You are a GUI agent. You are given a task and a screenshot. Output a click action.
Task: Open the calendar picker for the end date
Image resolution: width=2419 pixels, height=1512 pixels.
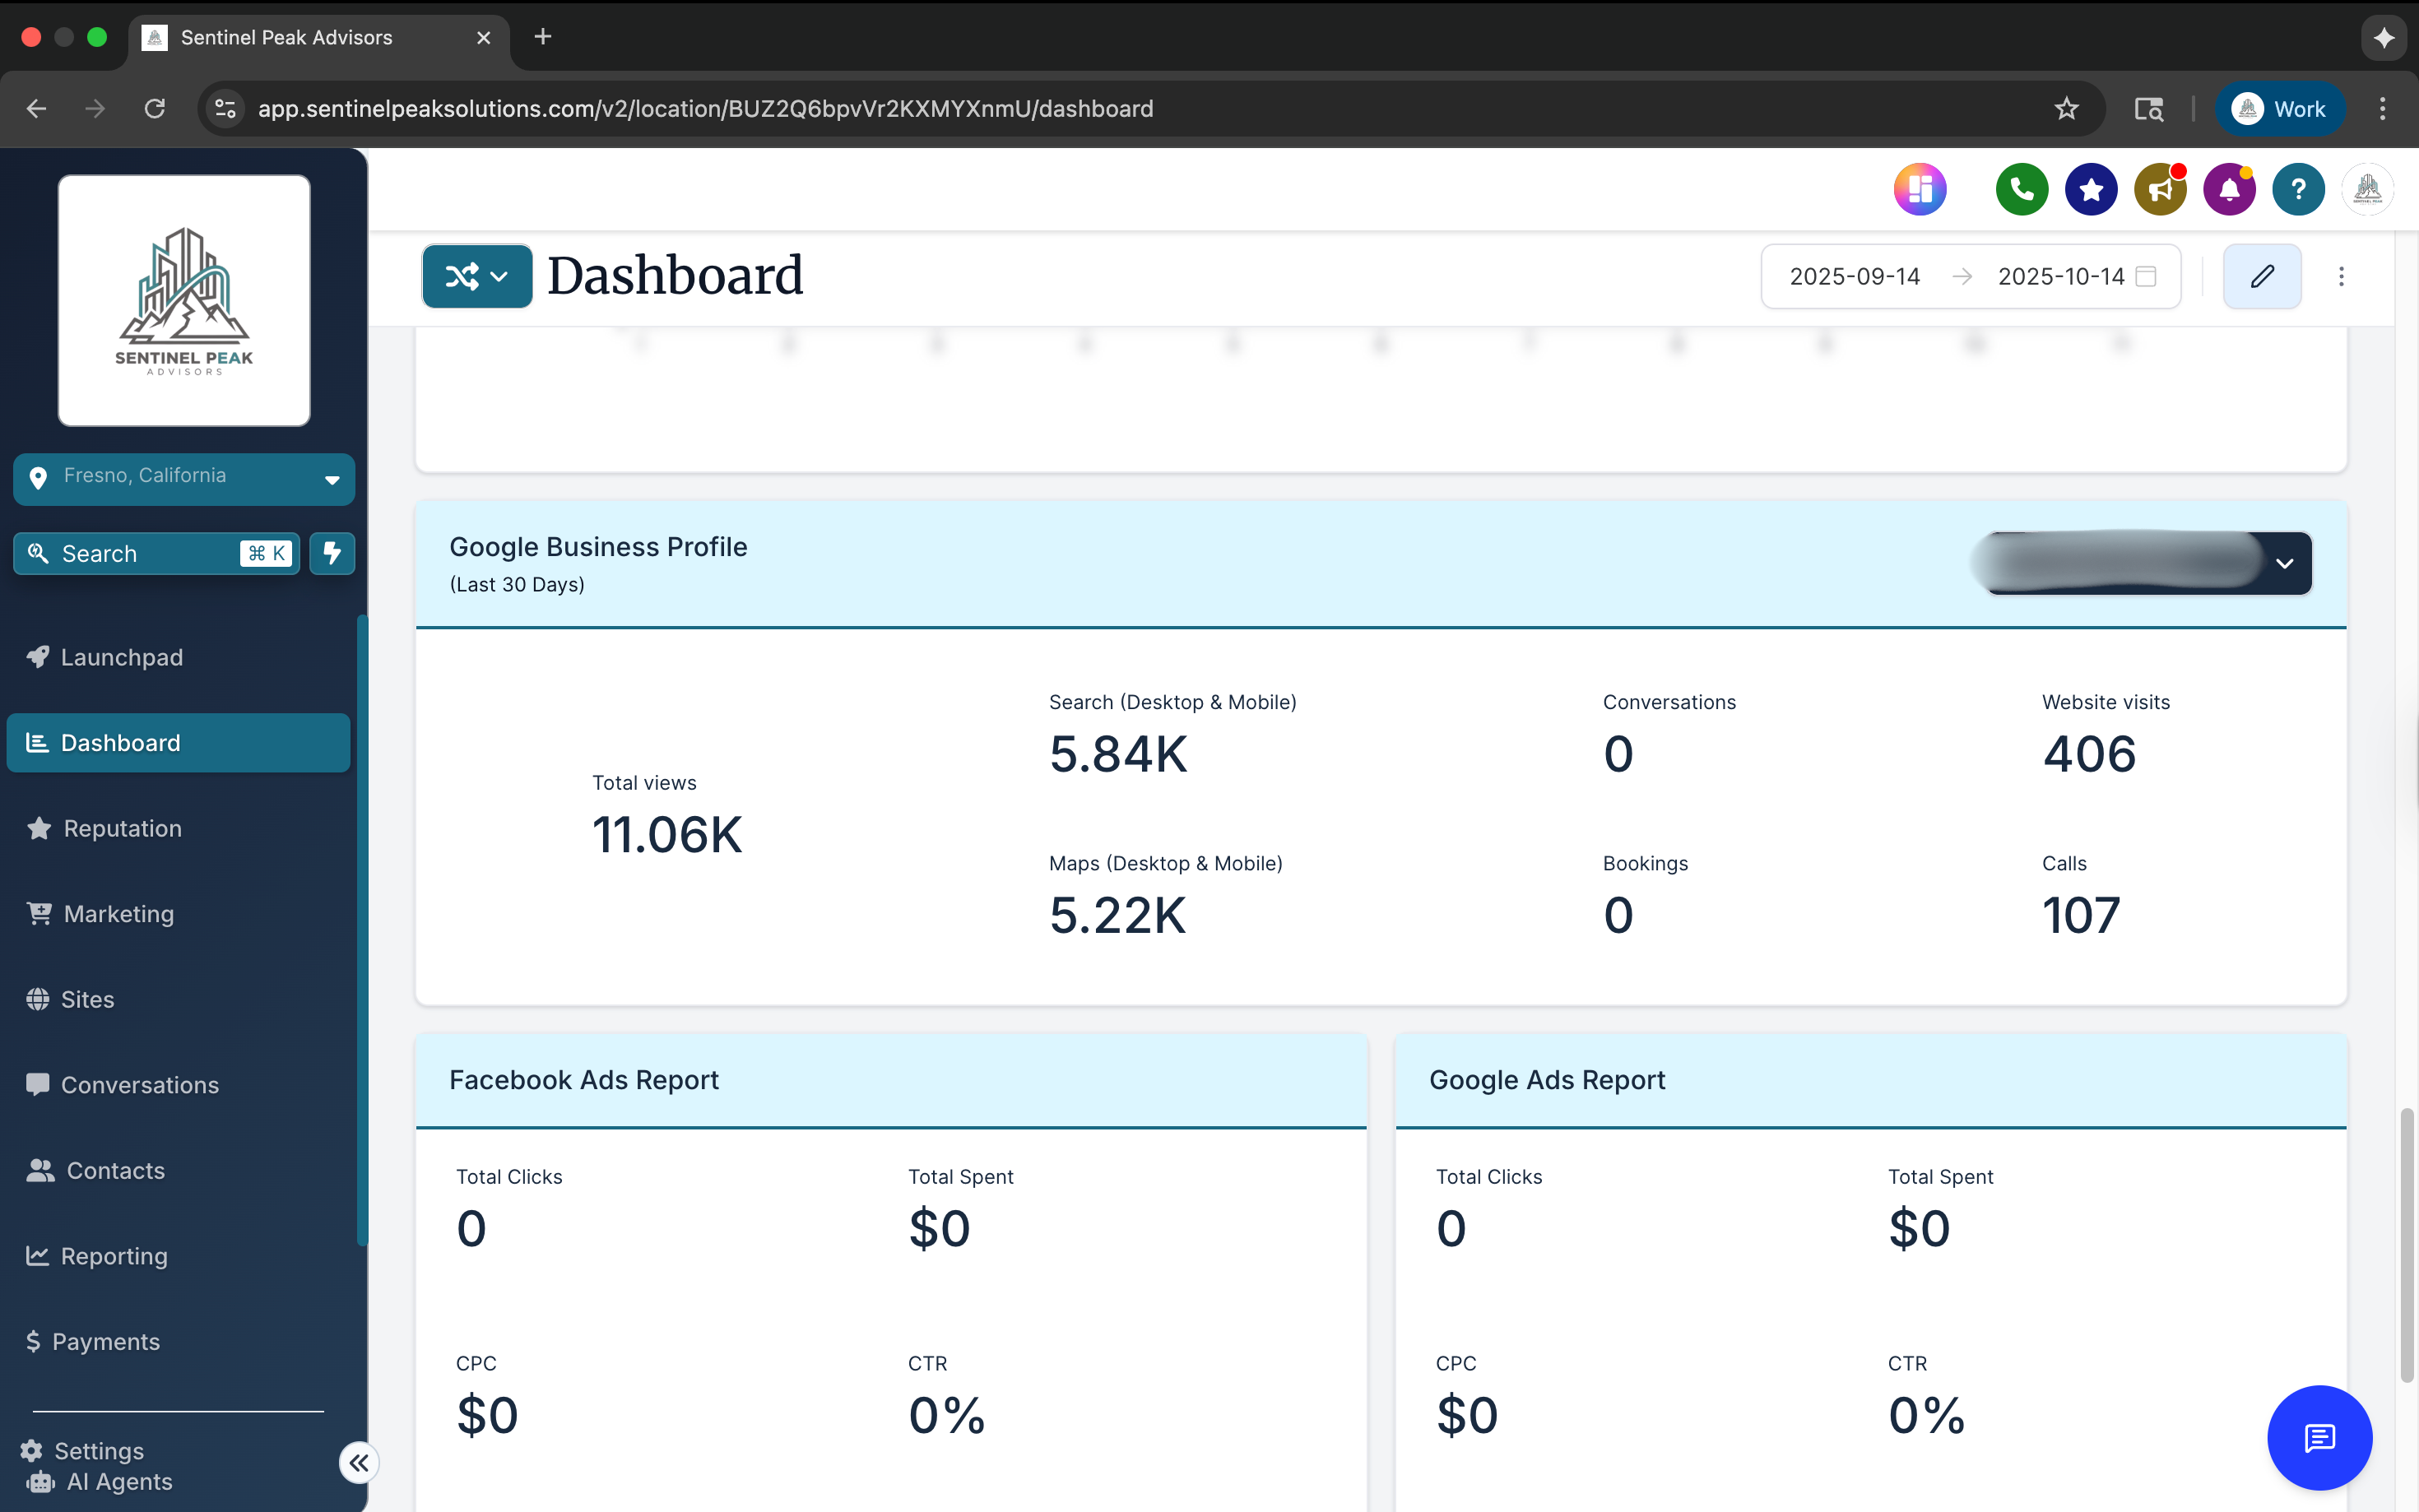pos(2146,276)
